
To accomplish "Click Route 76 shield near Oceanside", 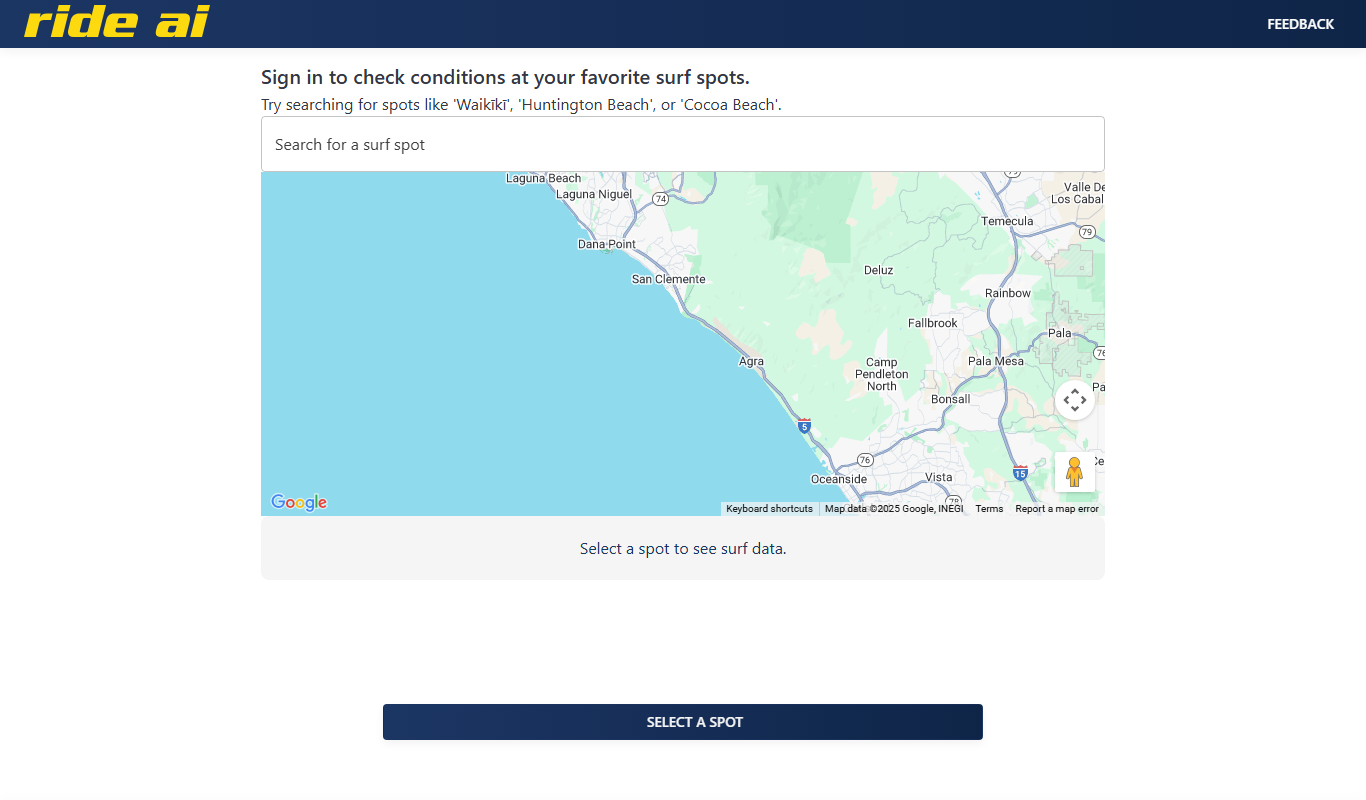I will tap(865, 460).
